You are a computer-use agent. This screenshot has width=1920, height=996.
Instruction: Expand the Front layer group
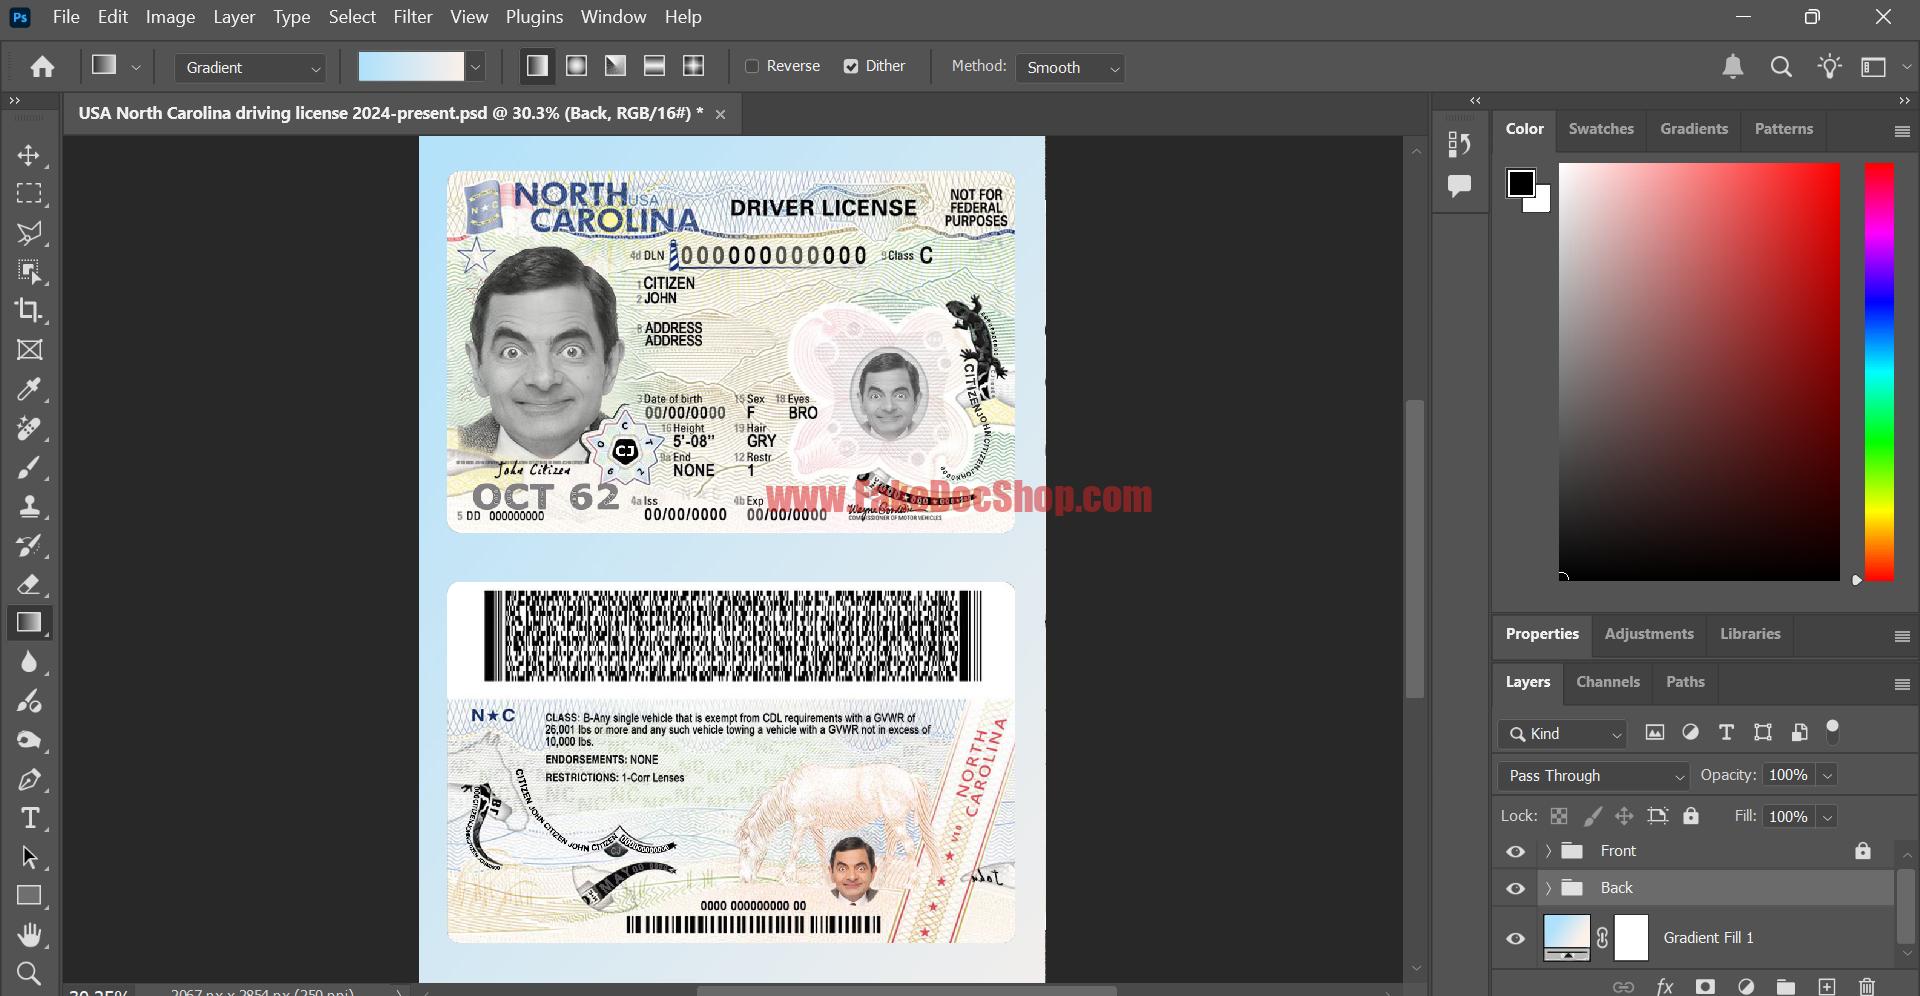pyautogui.click(x=1548, y=851)
